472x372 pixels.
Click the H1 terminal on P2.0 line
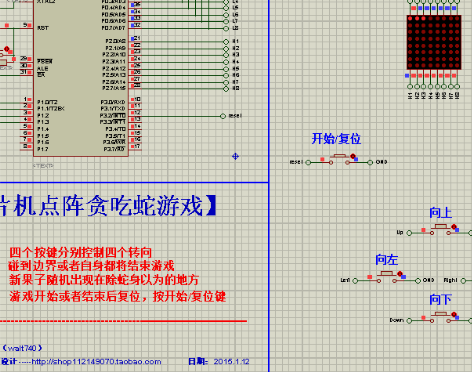click(226, 42)
